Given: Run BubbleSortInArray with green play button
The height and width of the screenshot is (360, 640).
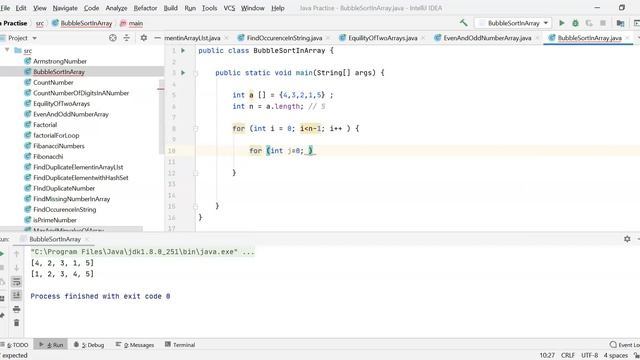Looking at the screenshot, I should 562,23.
